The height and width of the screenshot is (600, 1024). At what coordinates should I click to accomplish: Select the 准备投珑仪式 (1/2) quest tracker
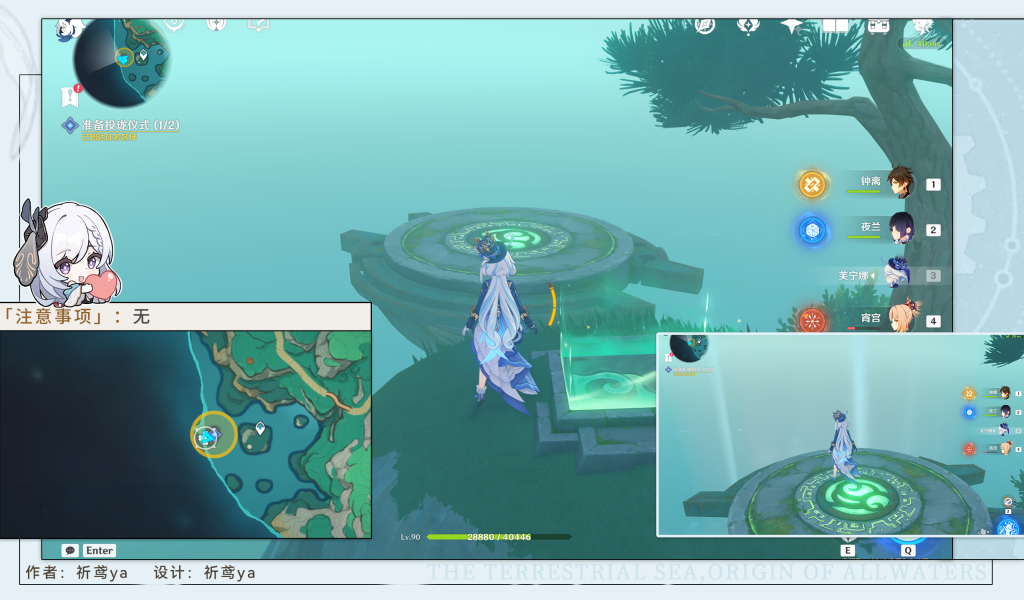point(130,125)
